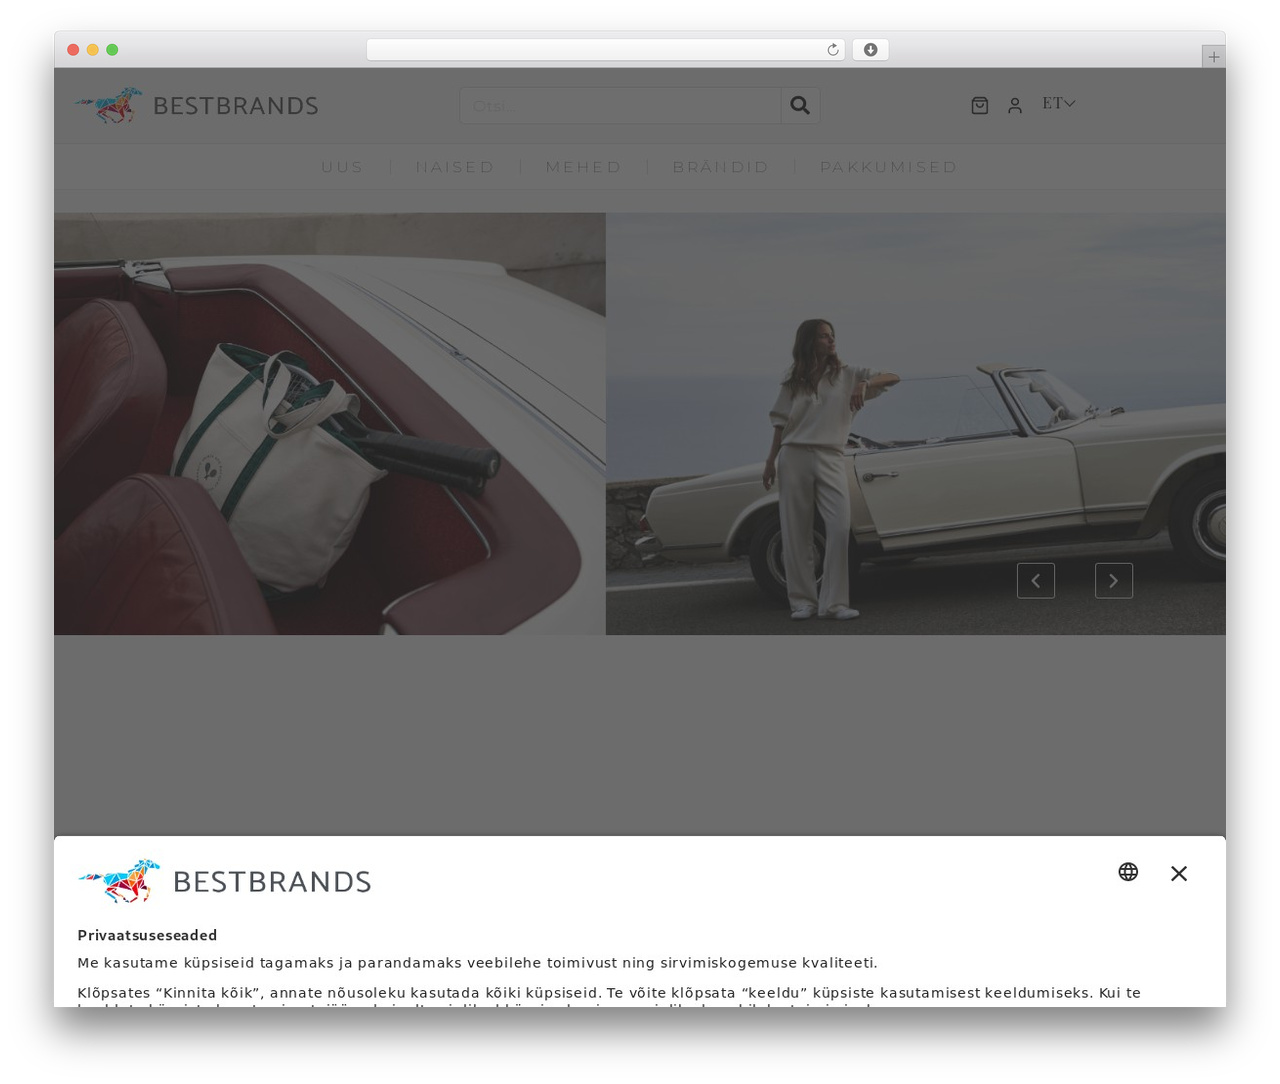Click the Bestbrands logo in cookie banner
This screenshot has width=1280, height=1084.
[225, 881]
